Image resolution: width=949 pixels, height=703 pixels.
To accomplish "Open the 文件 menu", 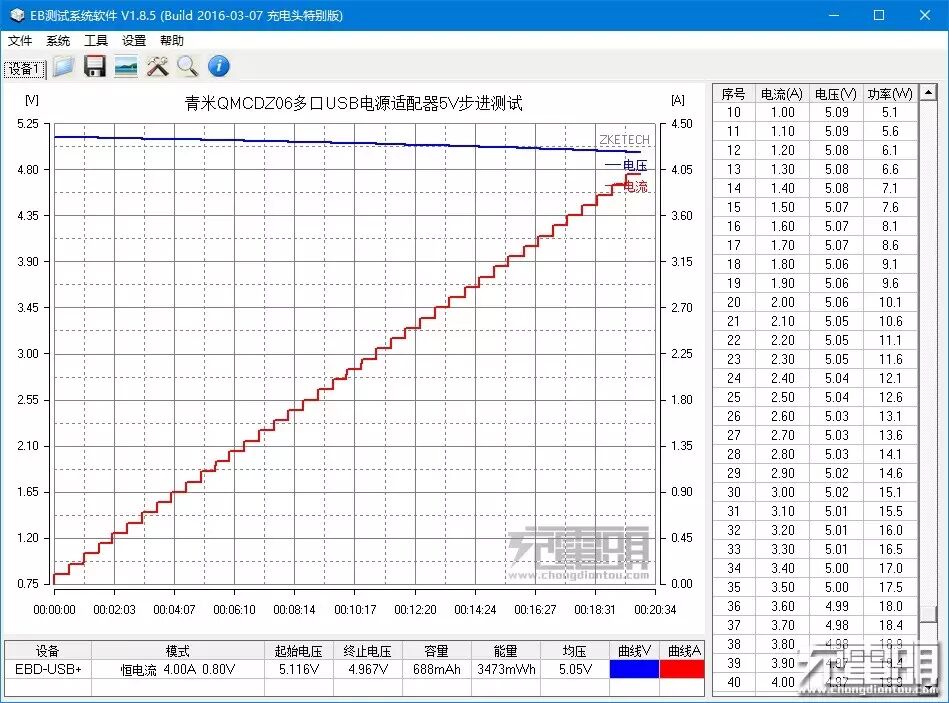I will 19,41.
